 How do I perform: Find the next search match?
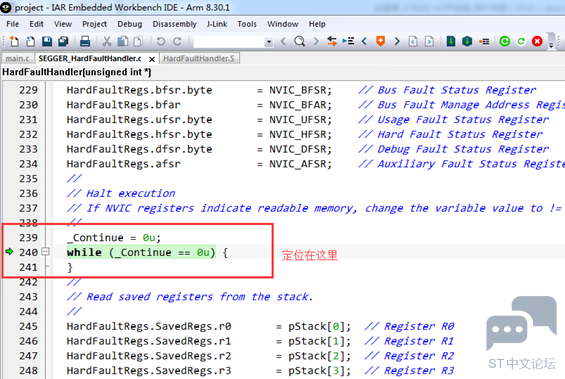coord(316,41)
